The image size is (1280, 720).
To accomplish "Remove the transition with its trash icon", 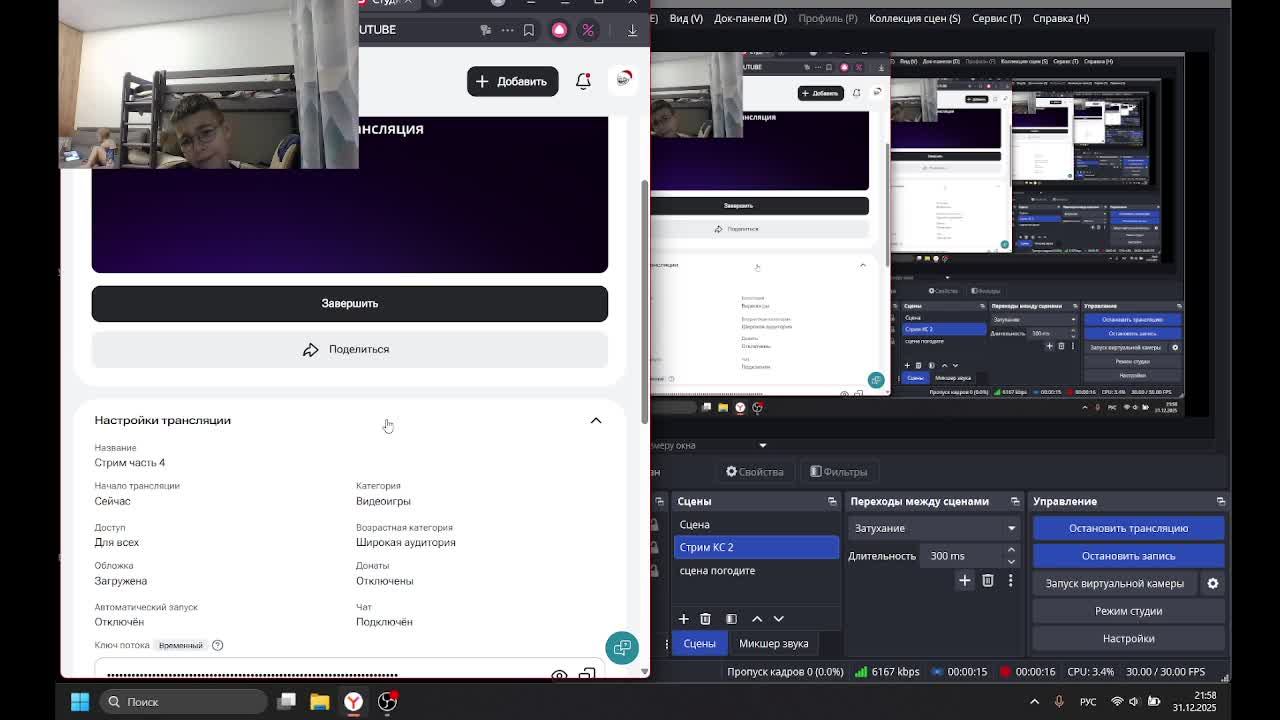I will point(987,581).
